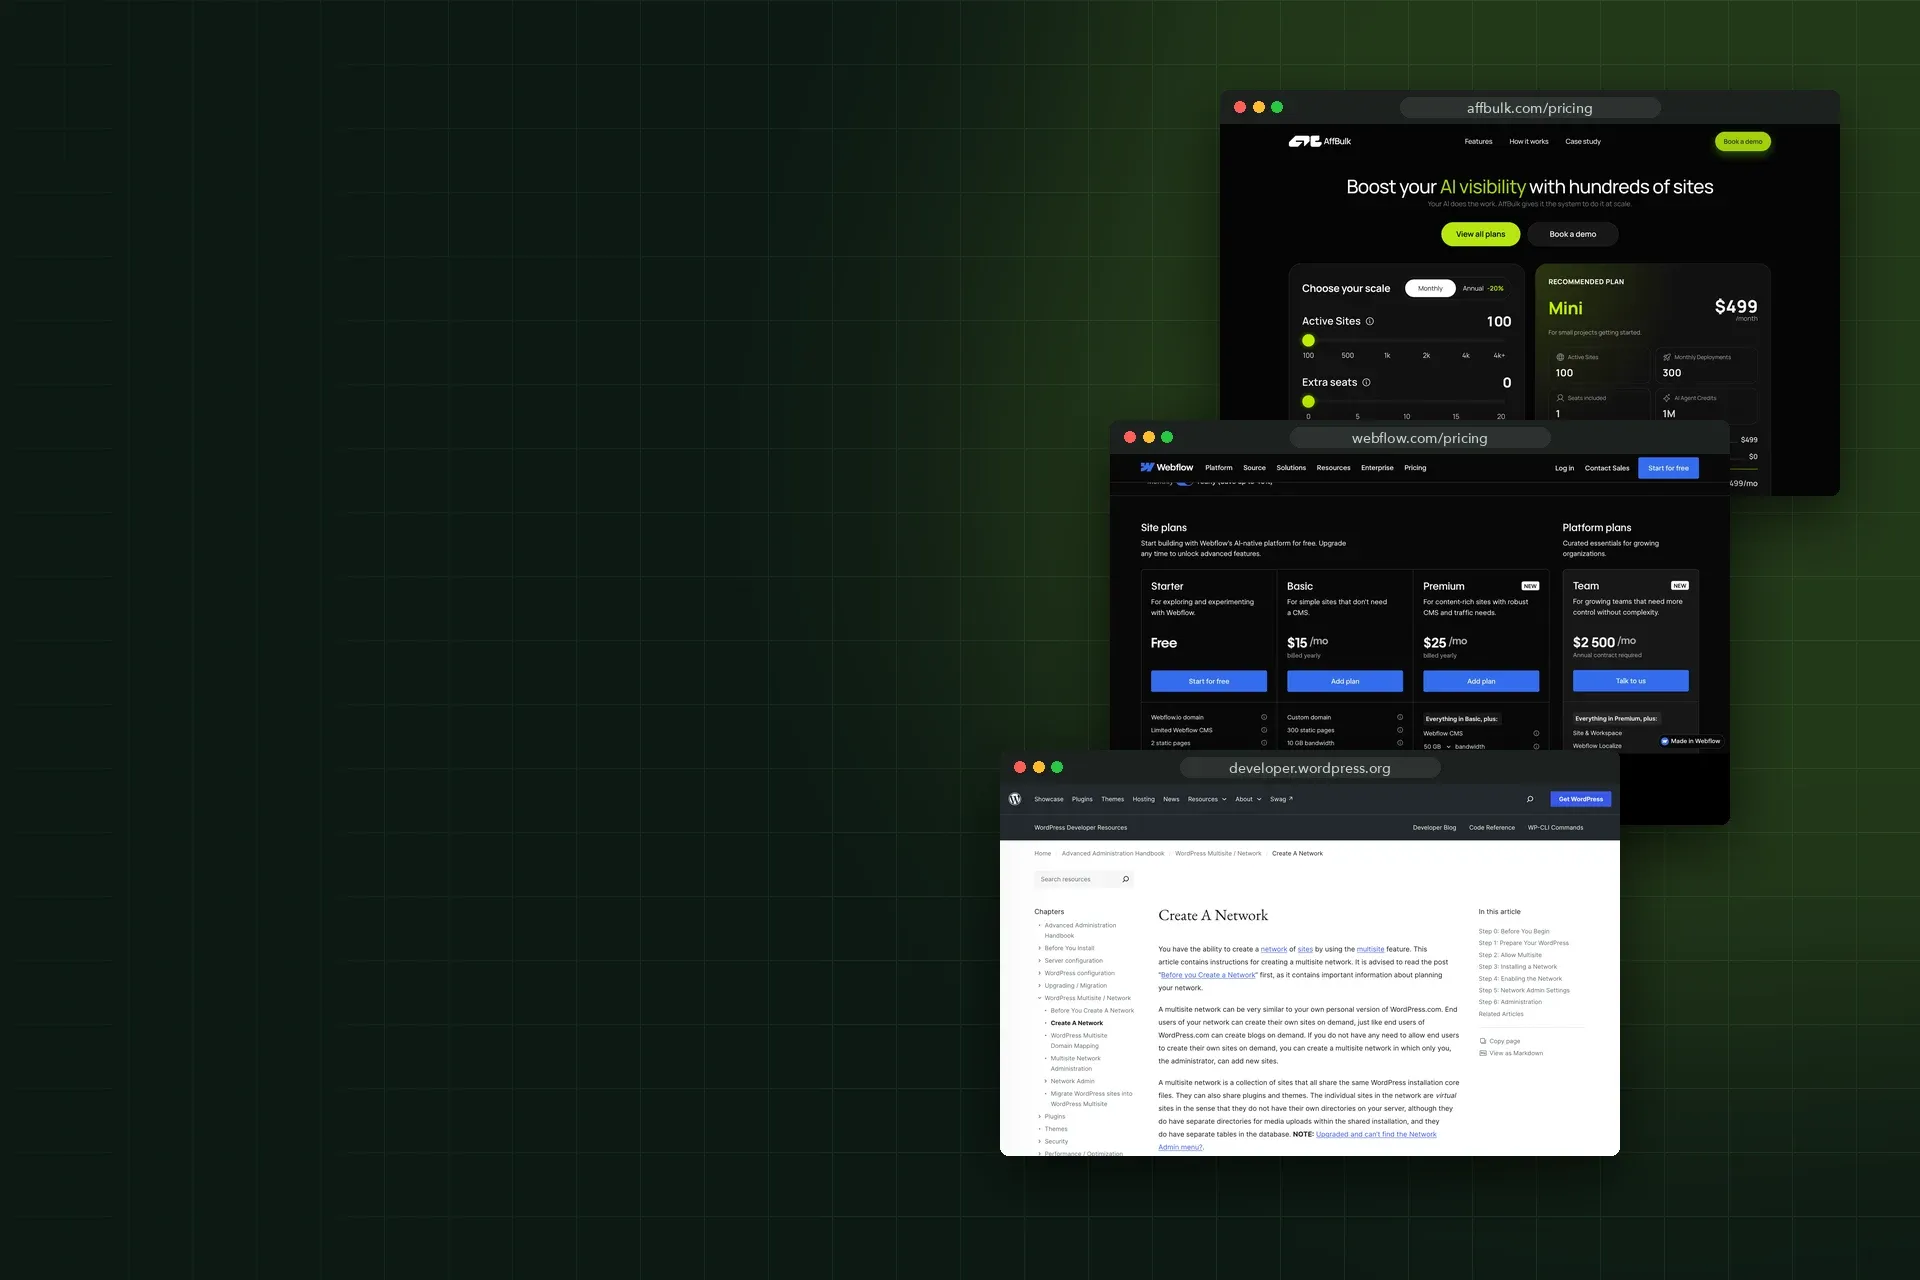This screenshot has width=1920, height=1280.
Task: Click Add plan under Basic plan
Action: click(x=1345, y=681)
